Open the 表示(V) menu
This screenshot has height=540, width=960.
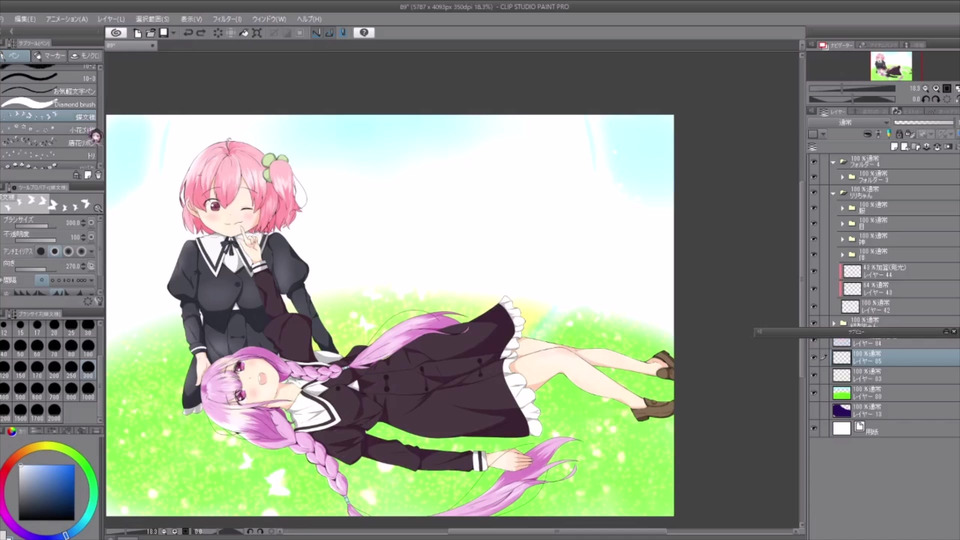pyautogui.click(x=192, y=19)
